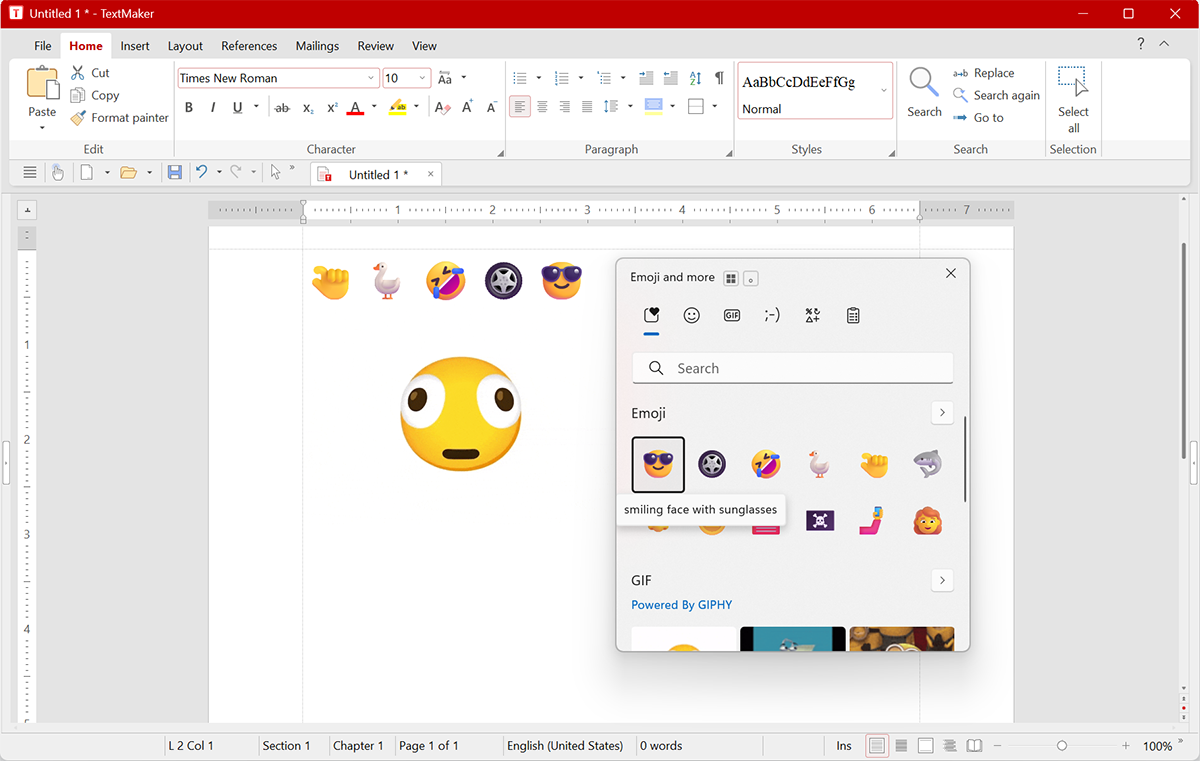
Task: Click Select all button
Action: [x=1073, y=100]
